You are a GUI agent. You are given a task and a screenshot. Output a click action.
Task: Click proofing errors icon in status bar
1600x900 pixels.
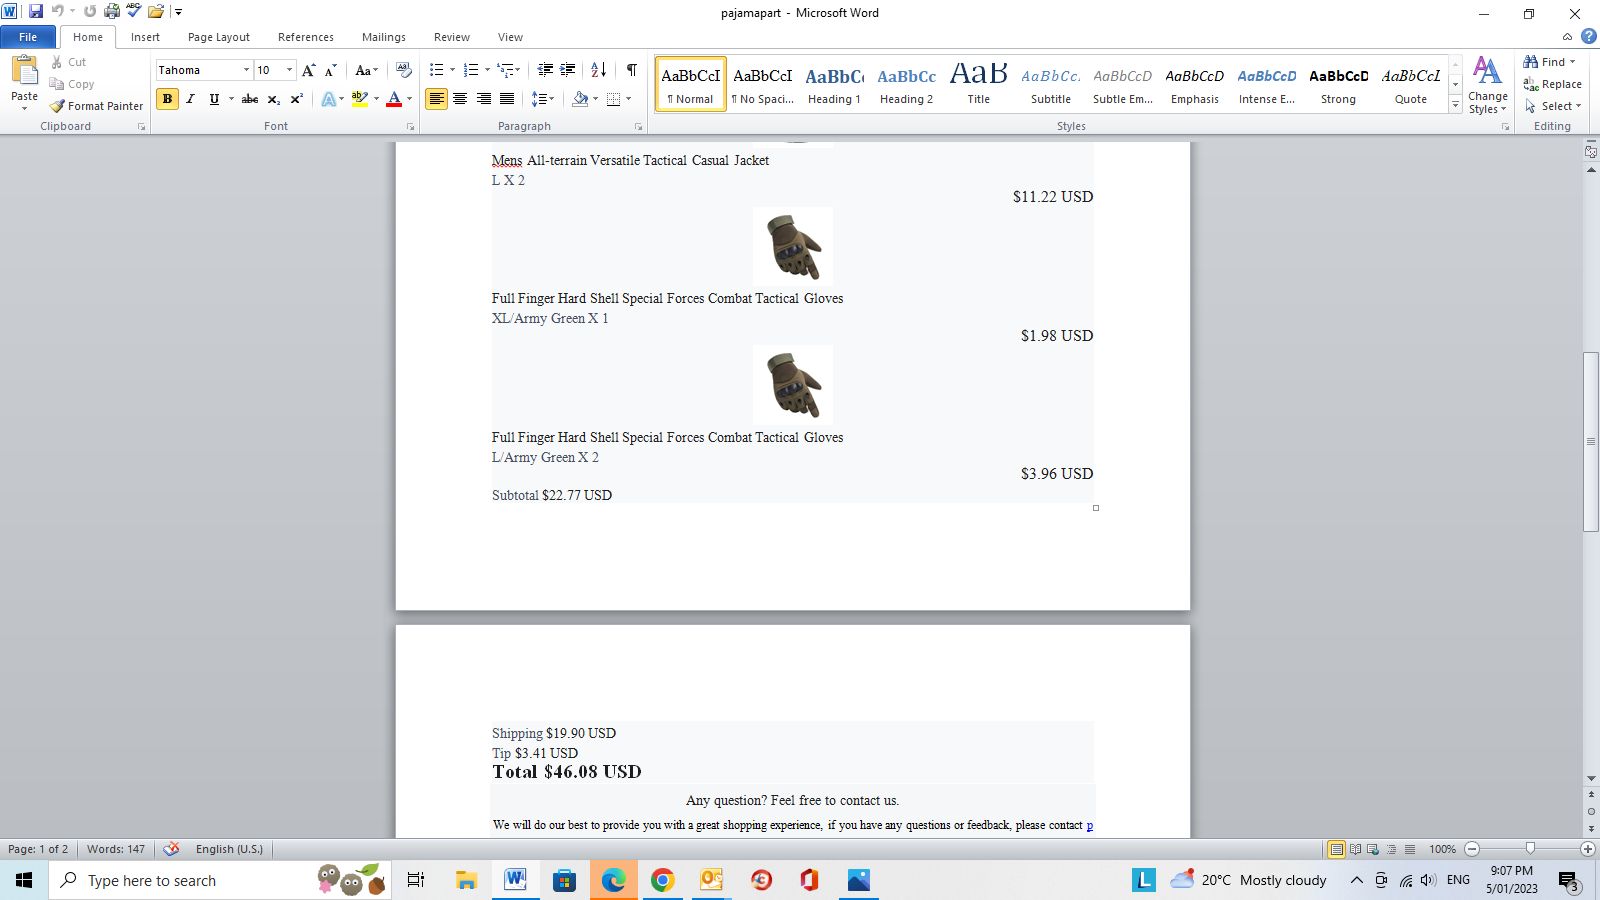pos(172,849)
